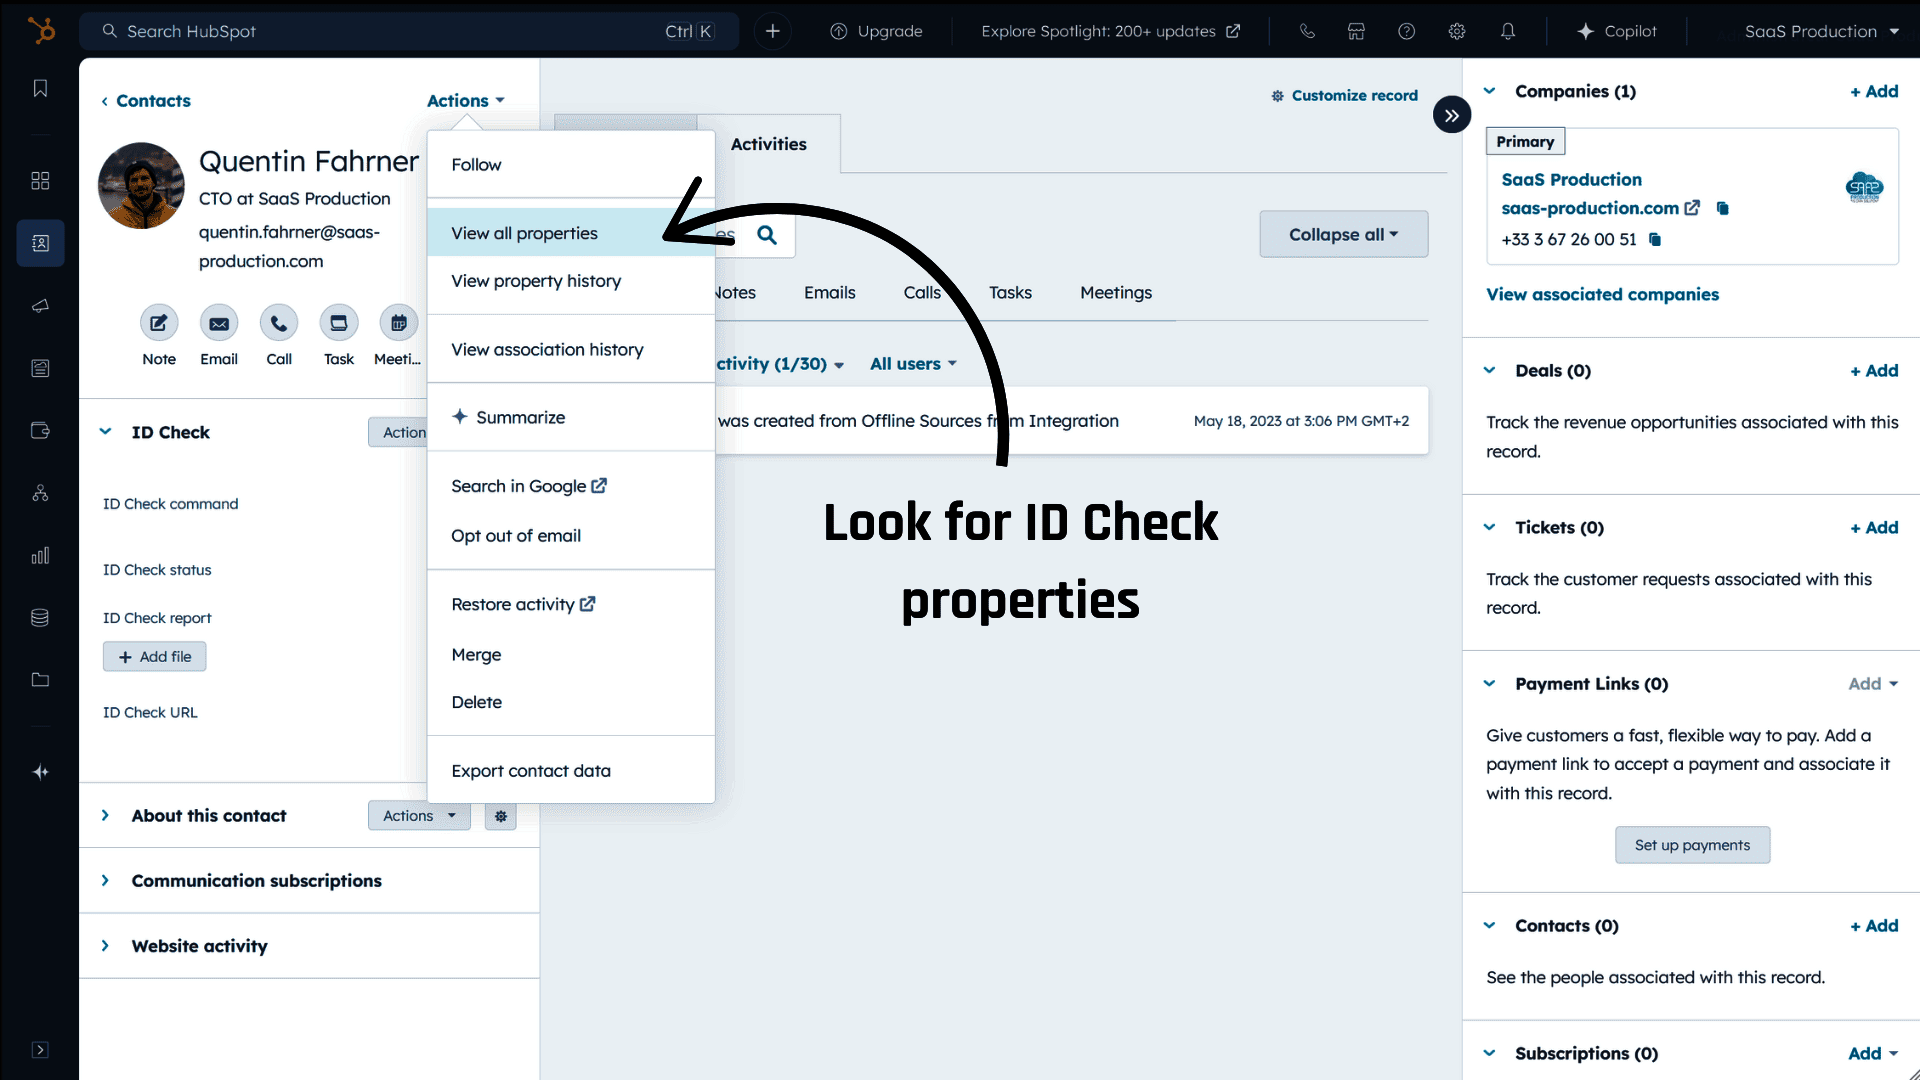Open the notifications bell icon

pos(1507,31)
